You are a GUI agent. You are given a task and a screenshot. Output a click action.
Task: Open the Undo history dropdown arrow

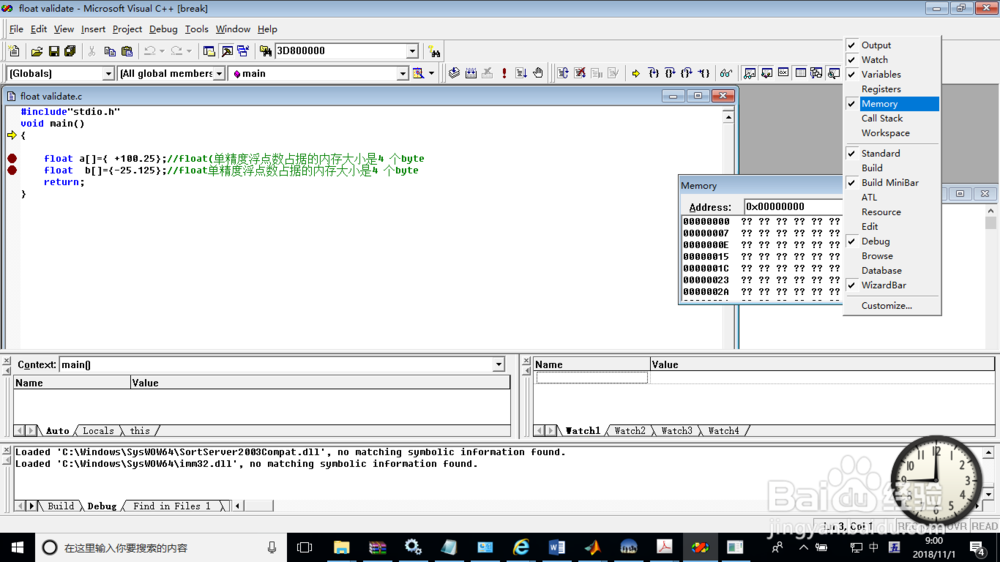tap(162, 51)
